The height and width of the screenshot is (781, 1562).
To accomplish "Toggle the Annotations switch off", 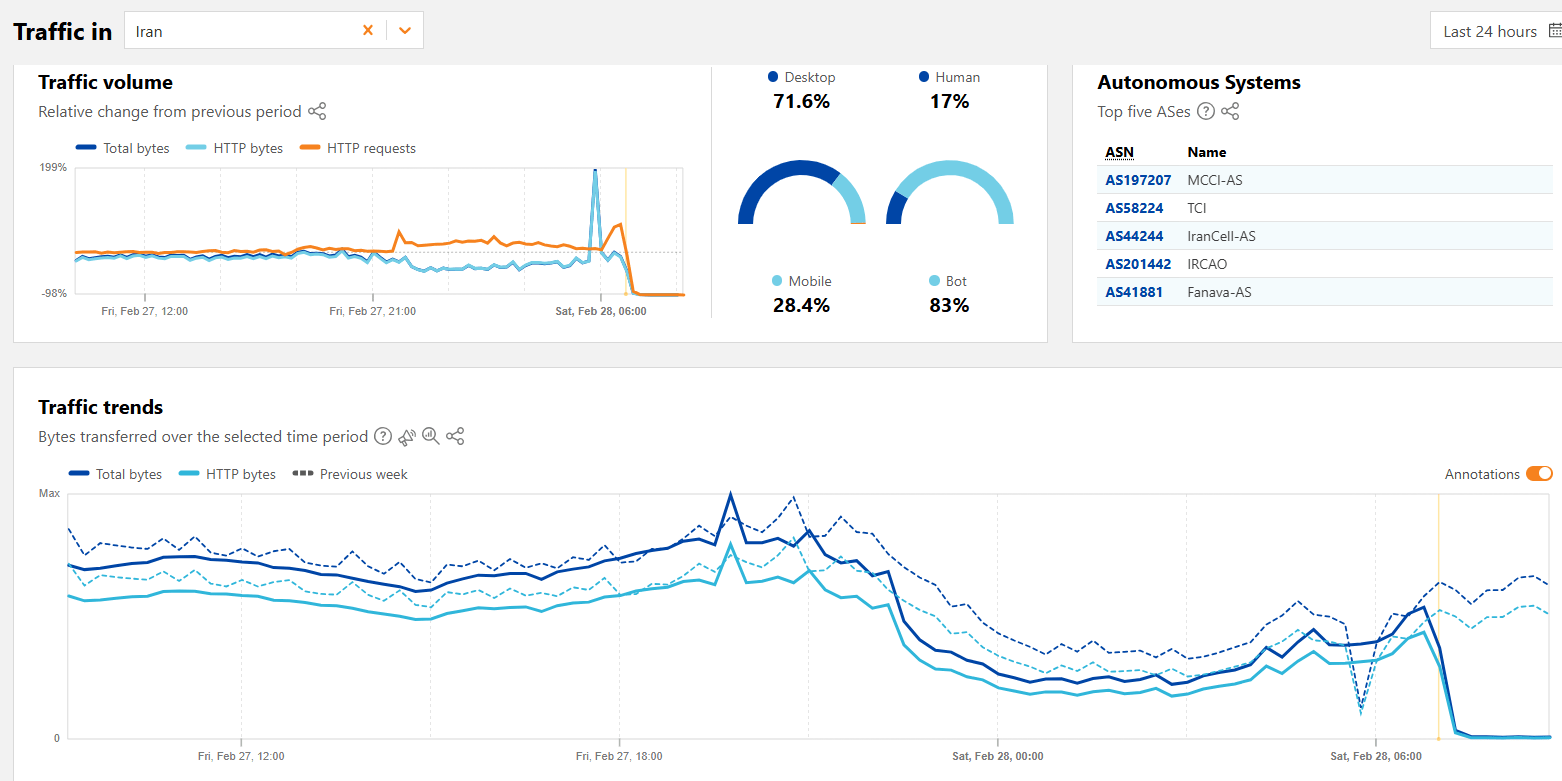I will [1539, 474].
